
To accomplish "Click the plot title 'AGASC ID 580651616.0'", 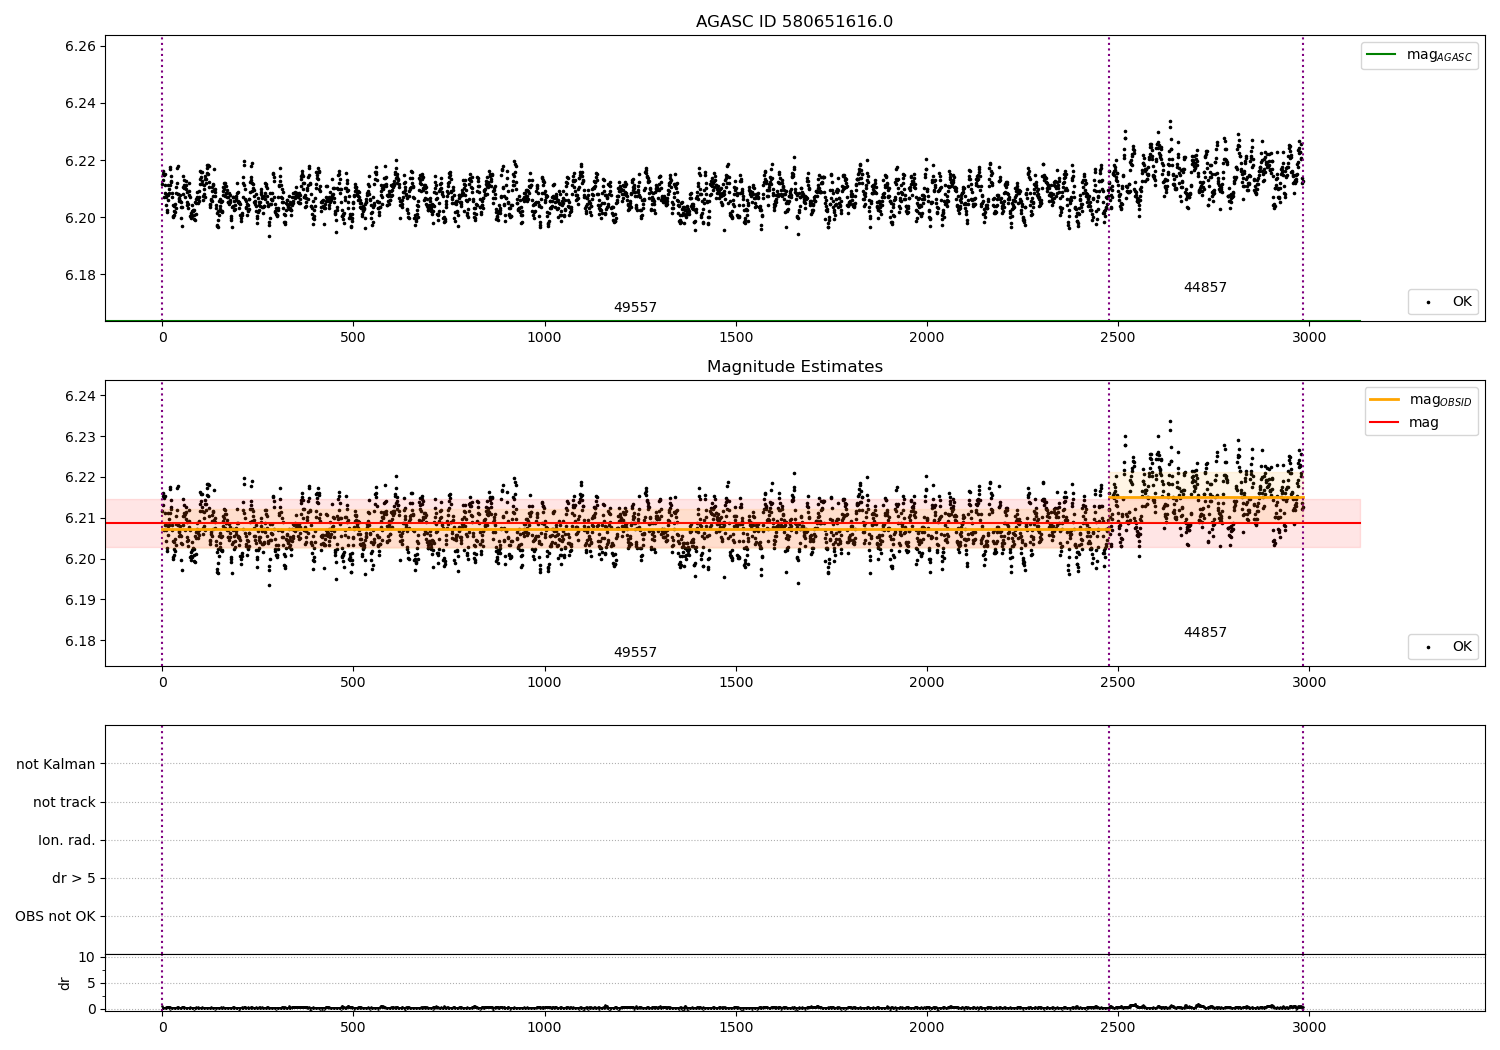I will tap(794, 22).
